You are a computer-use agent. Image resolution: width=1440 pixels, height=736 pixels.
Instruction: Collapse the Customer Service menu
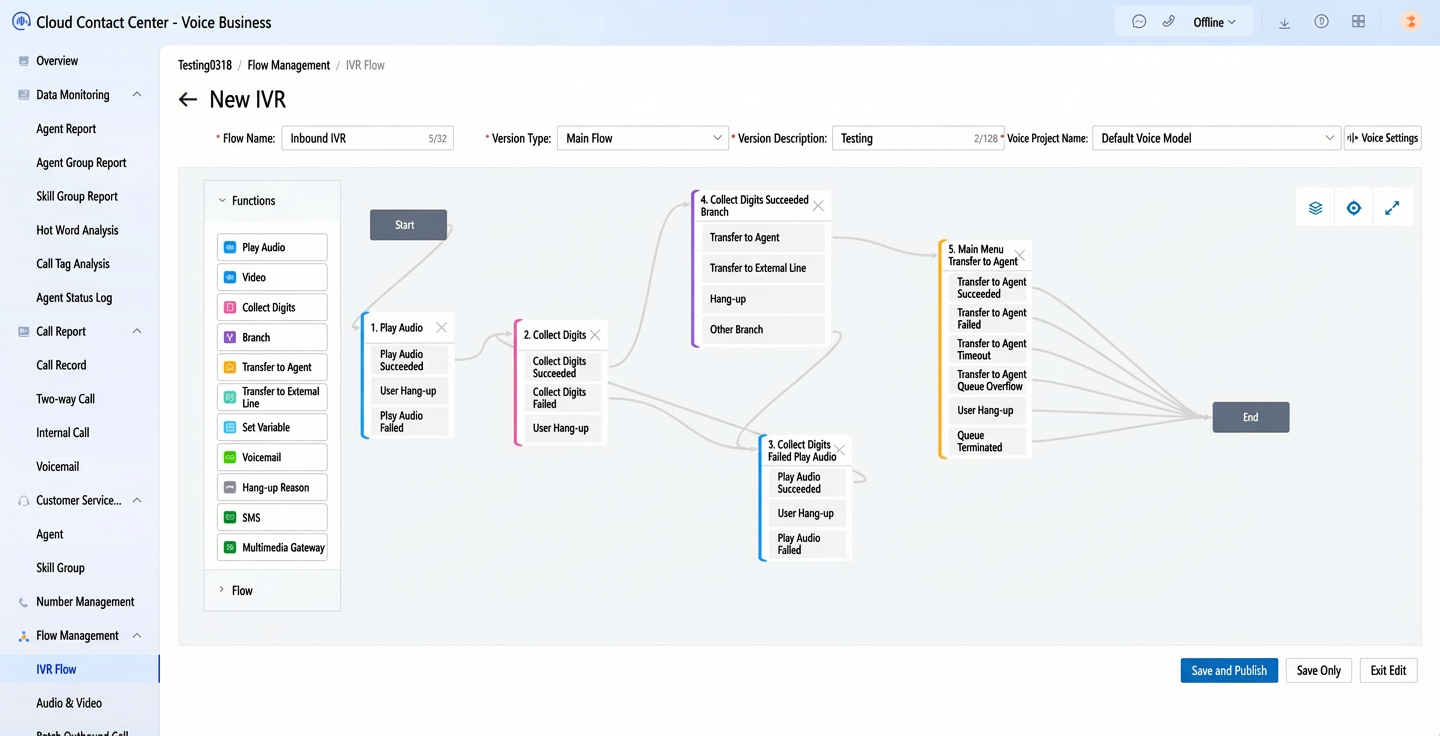[137, 500]
